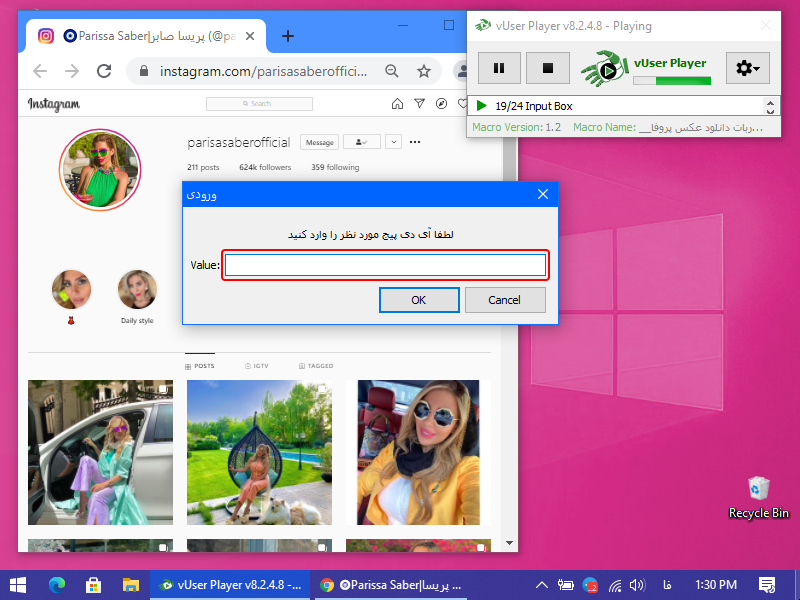Go to Instagram home icon
This screenshot has height=600, width=800.
[397, 104]
